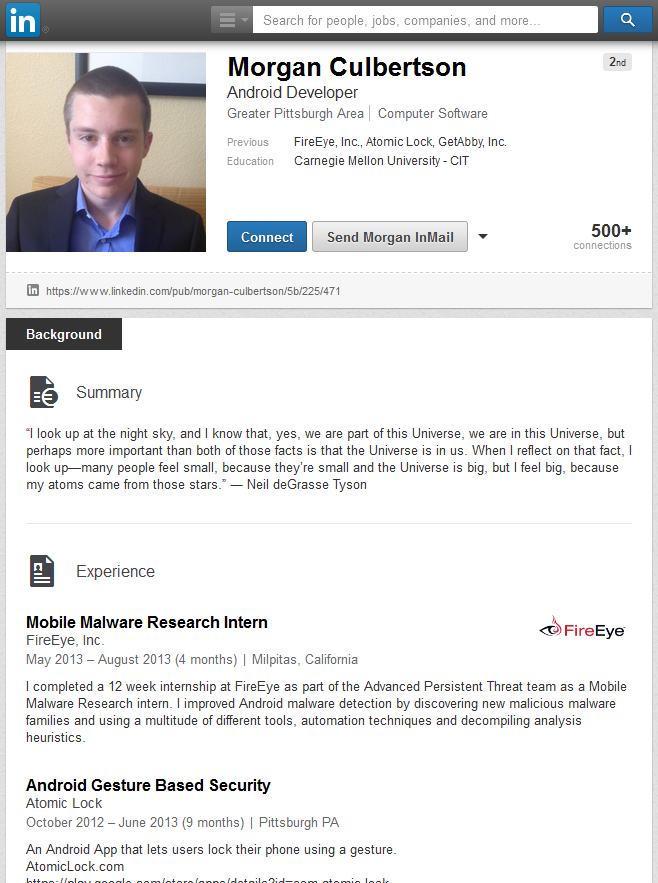The image size is (658, 883).
Task: Click Send Morgan InMail button
Action: [390, 237]
